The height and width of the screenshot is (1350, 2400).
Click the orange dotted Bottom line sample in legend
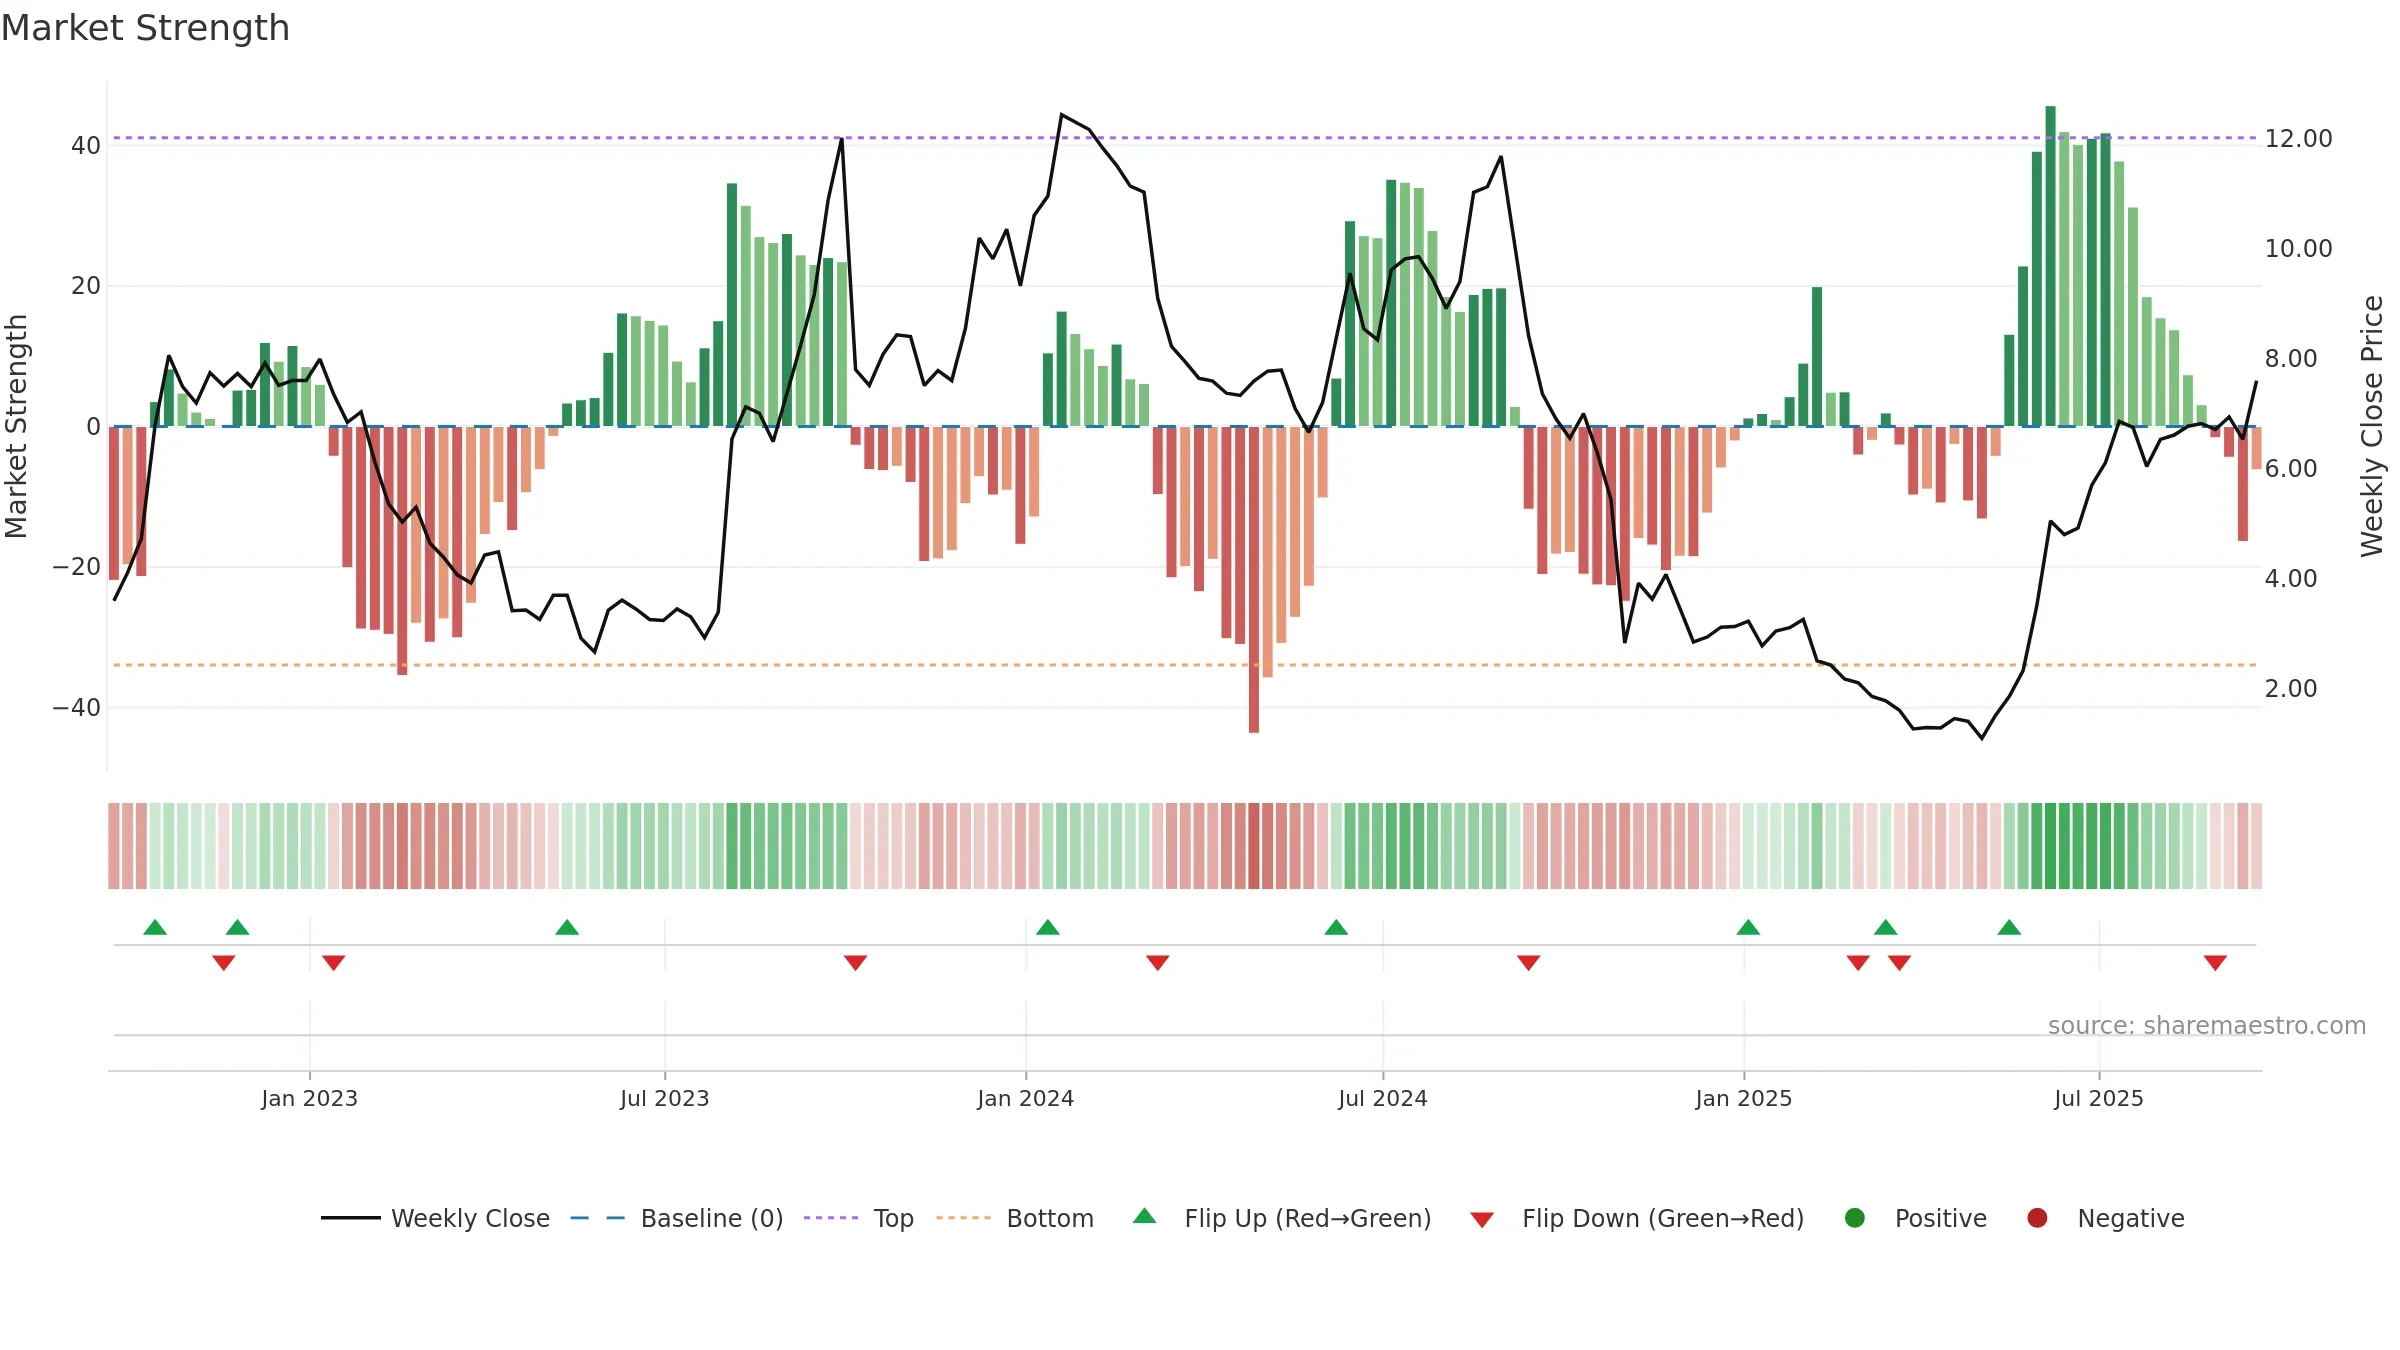tap(964, 1218)
